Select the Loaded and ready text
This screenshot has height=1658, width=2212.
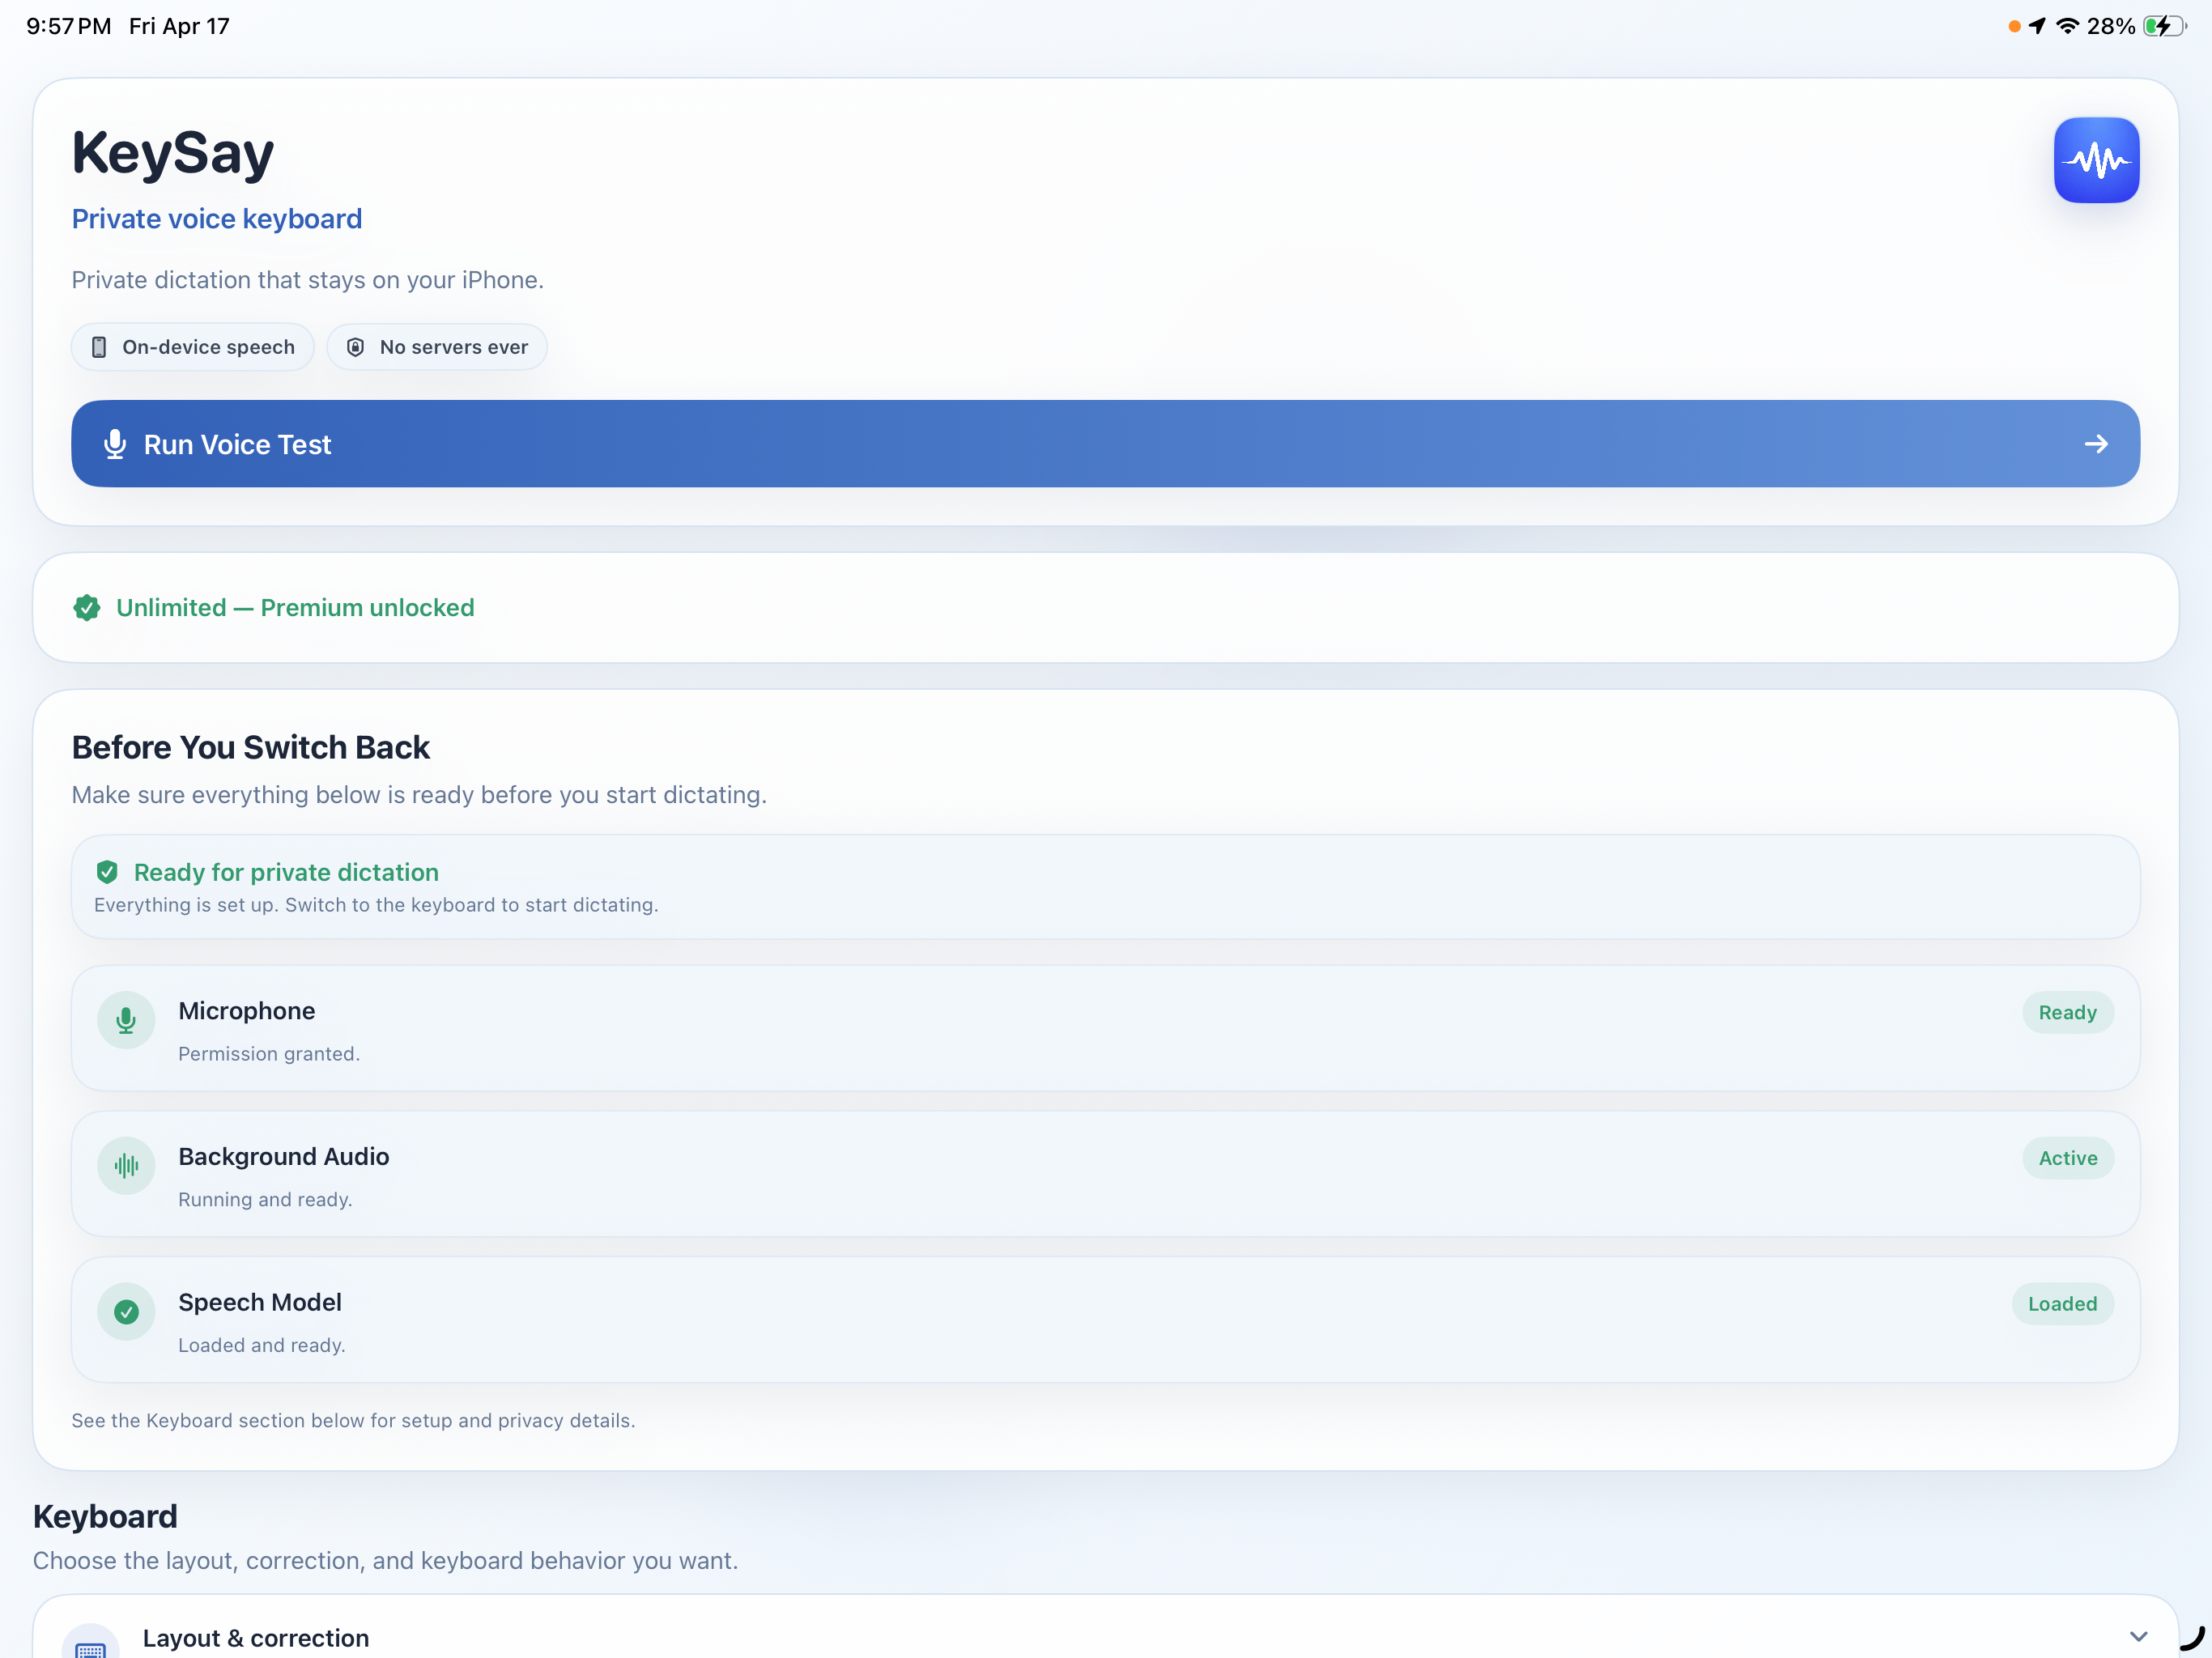[262, 1345]
